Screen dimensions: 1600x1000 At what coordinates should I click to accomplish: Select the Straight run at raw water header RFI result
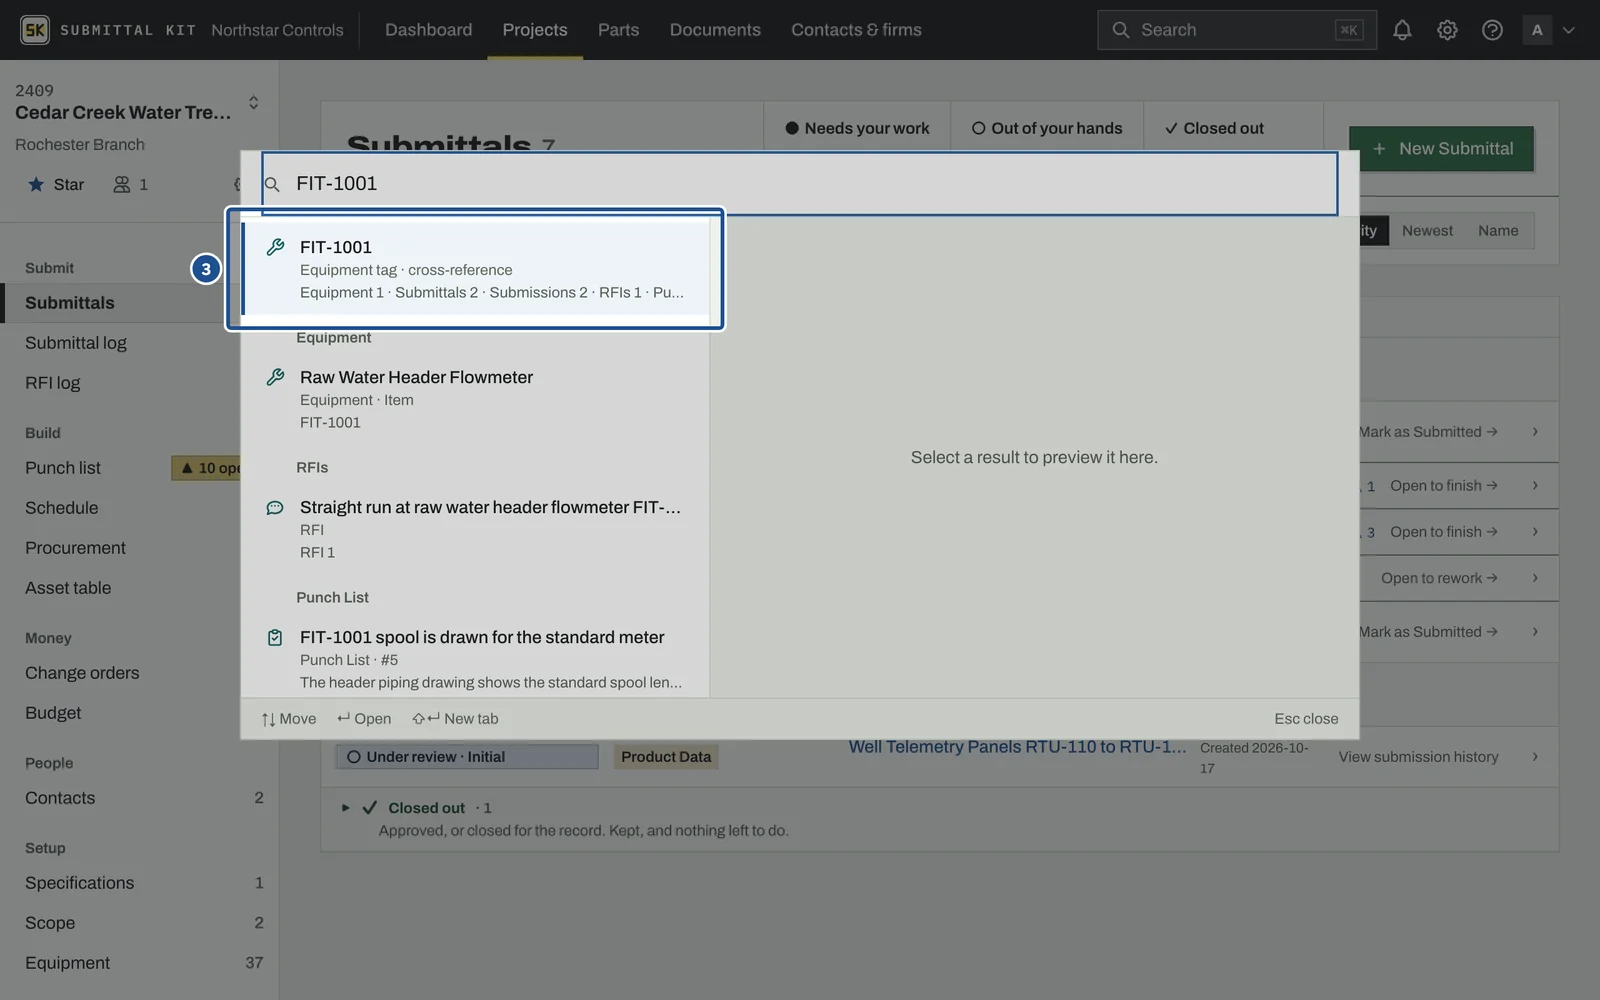(x=476, y=529)
